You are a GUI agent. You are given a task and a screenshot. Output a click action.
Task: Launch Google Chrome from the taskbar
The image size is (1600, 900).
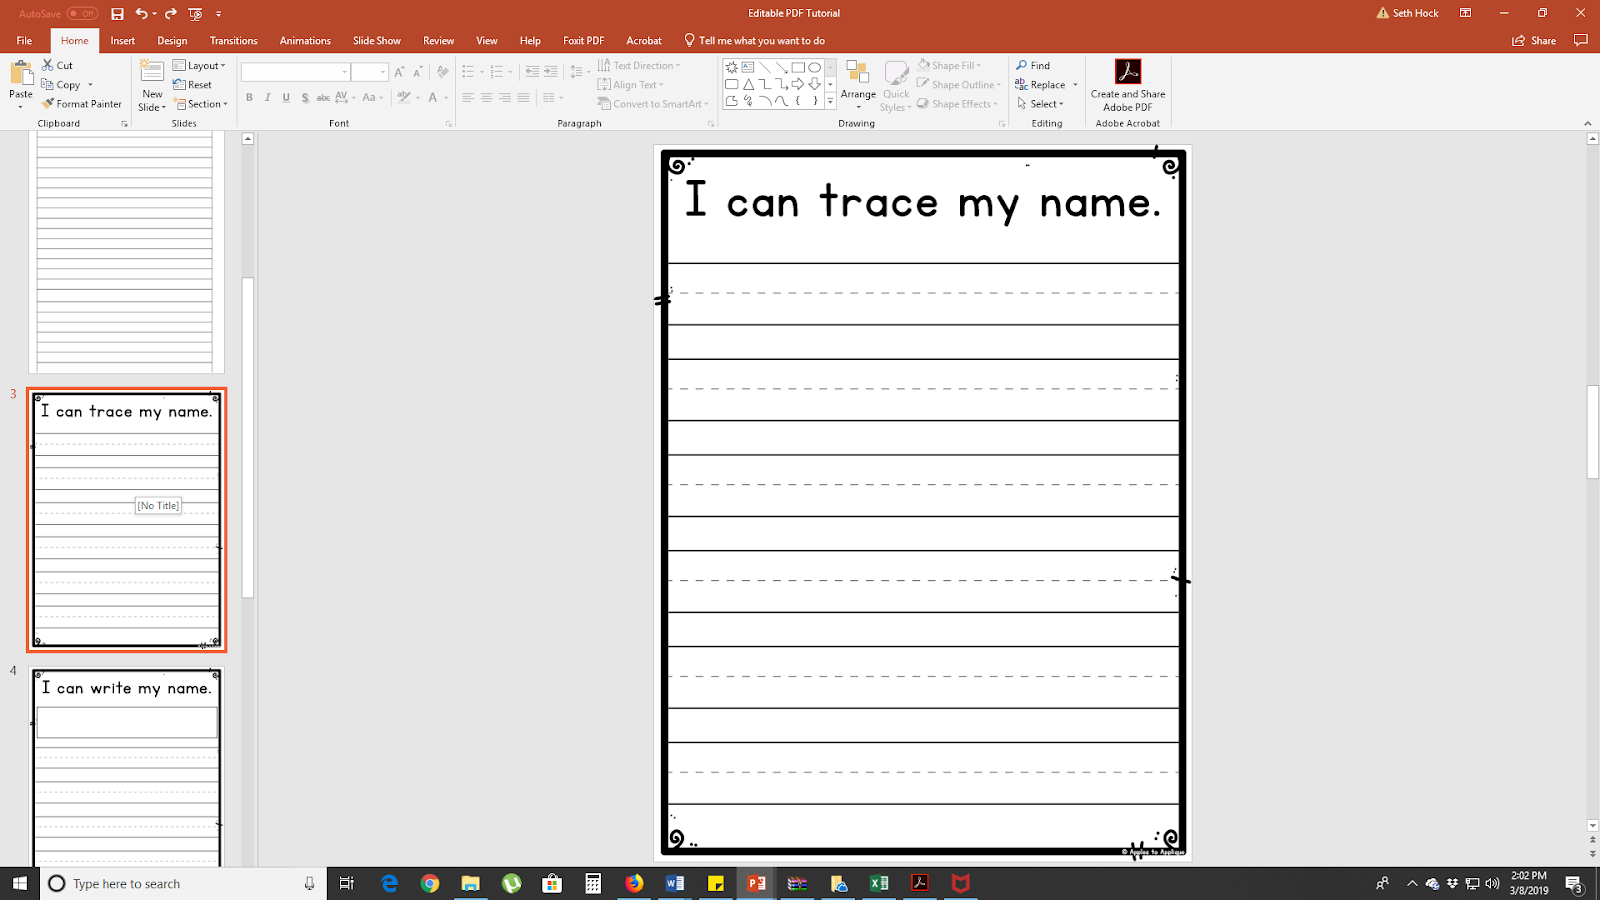tap(430, 883)
